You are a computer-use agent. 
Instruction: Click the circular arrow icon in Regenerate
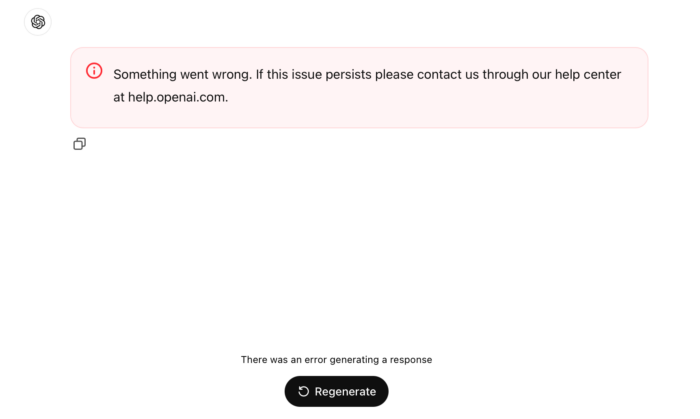(x=303, y=391)
